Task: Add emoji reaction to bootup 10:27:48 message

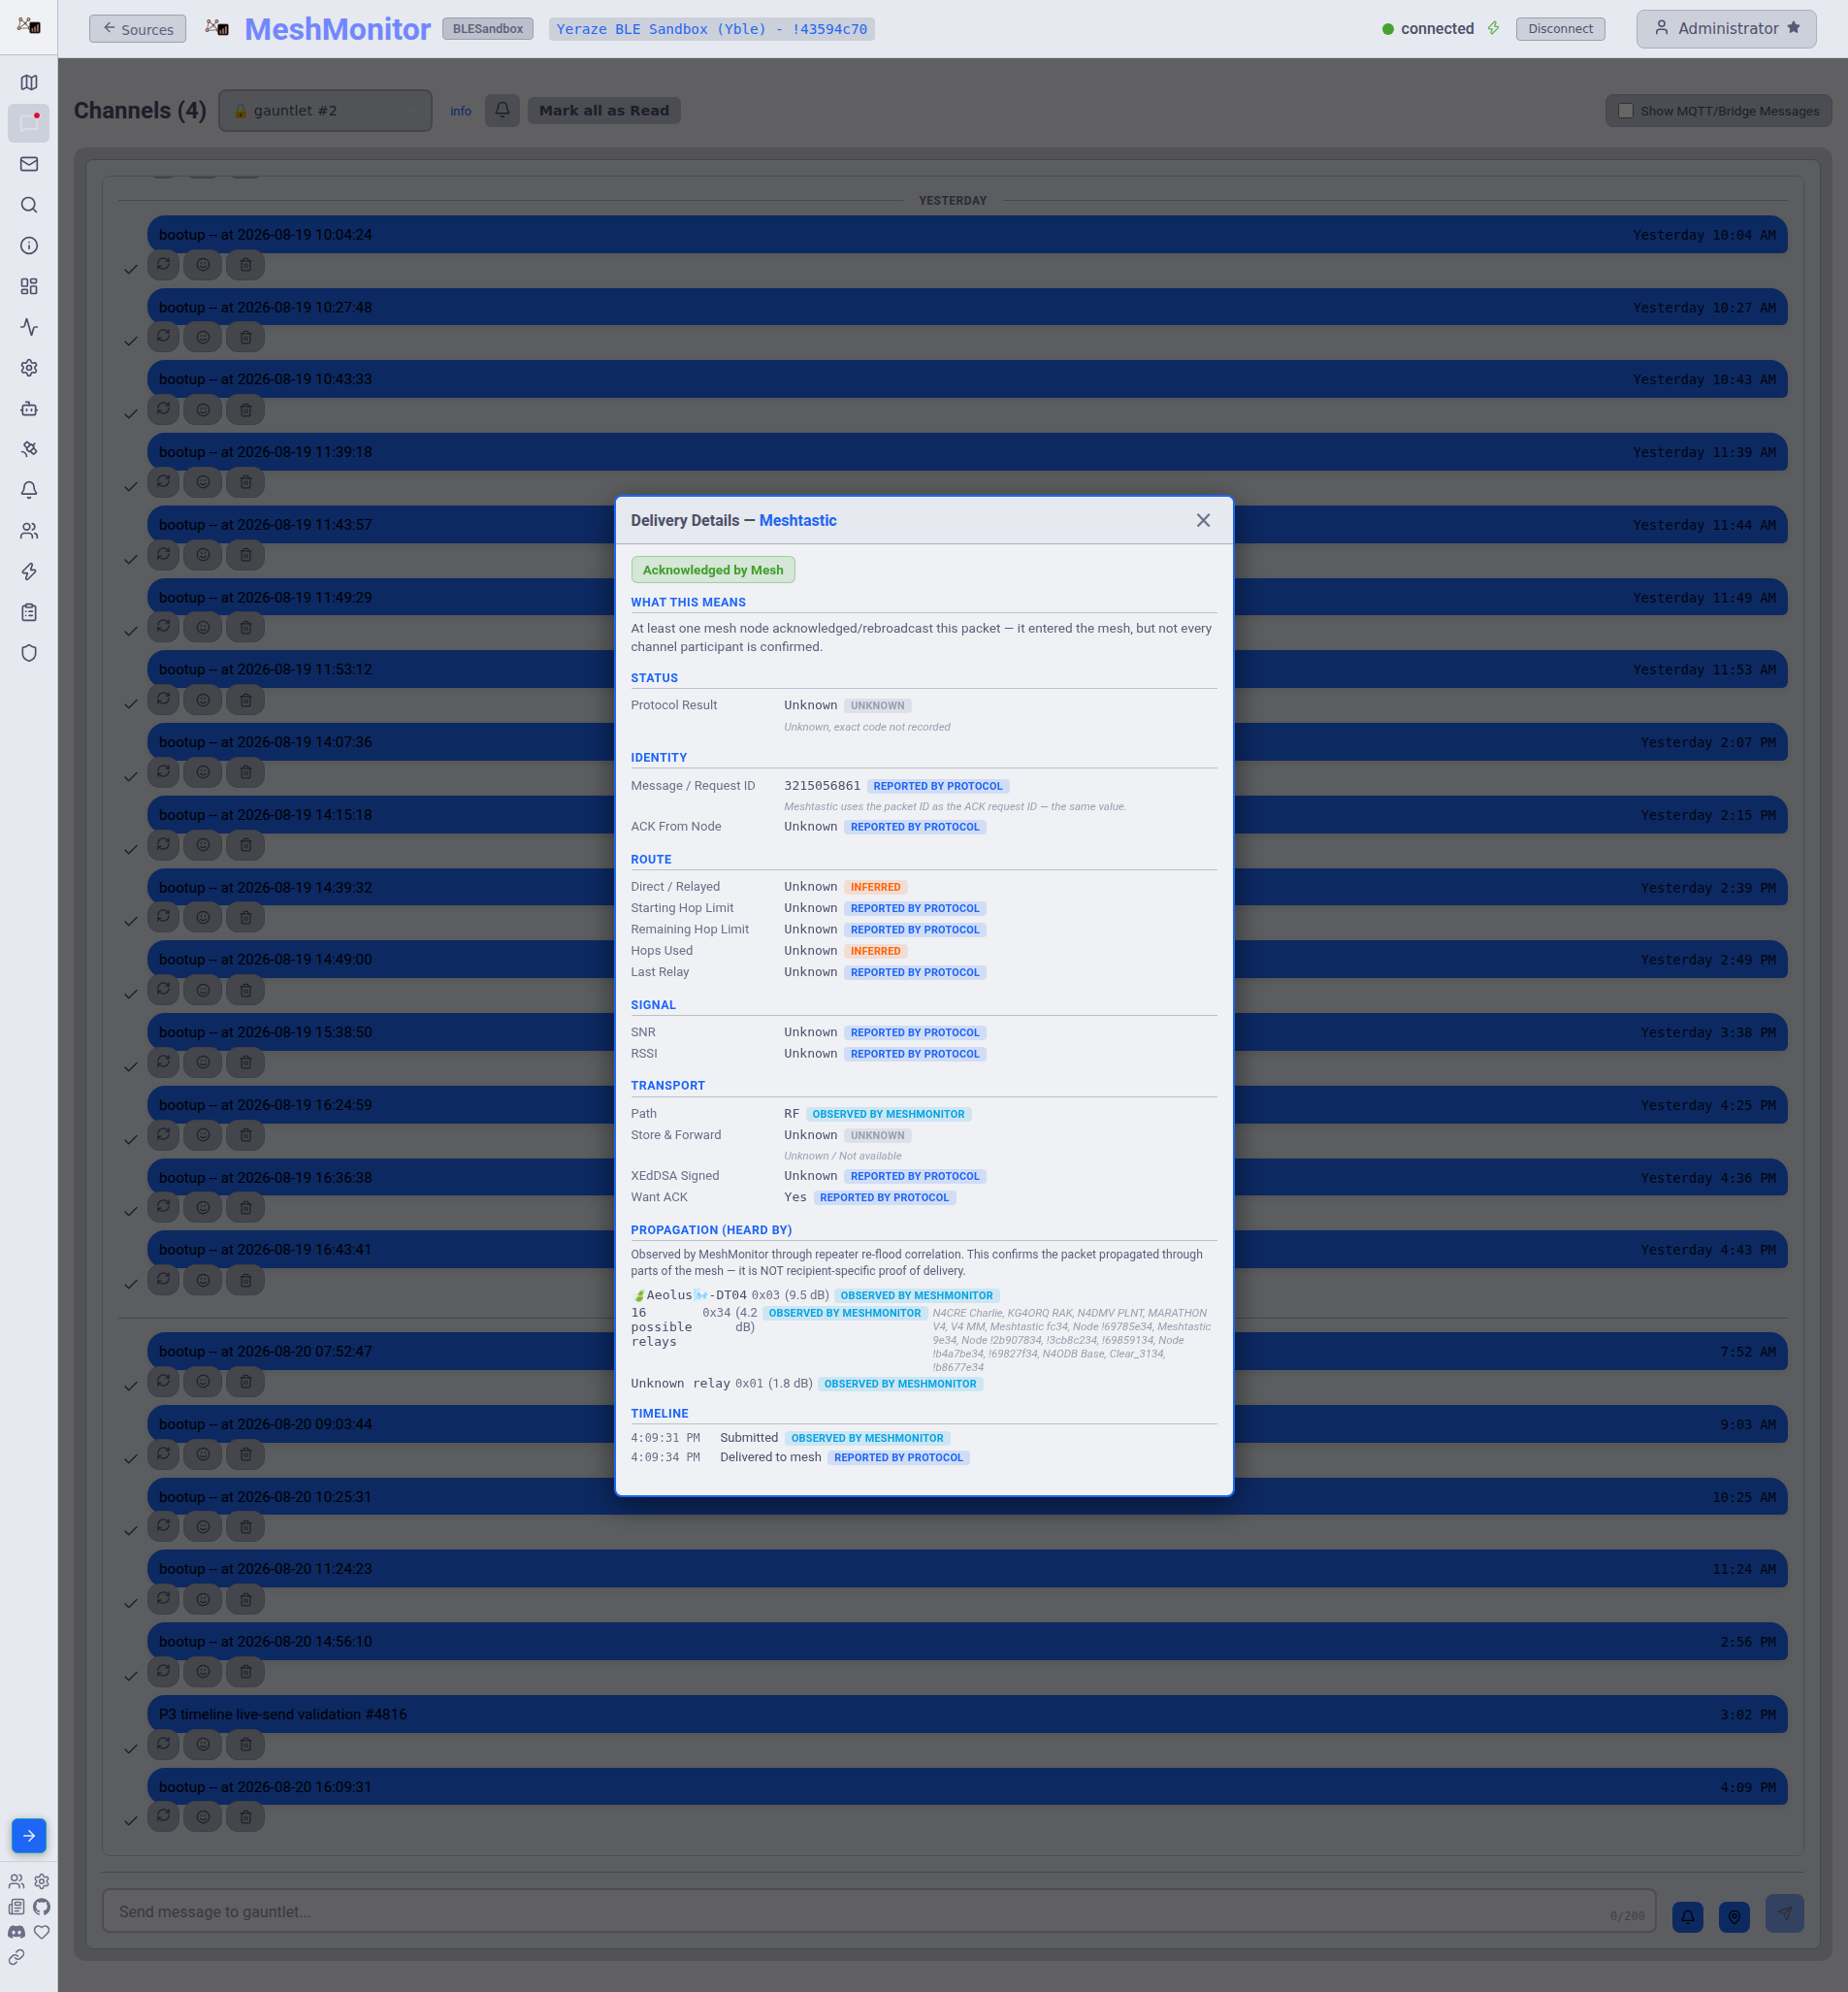Action: point(203,337)
